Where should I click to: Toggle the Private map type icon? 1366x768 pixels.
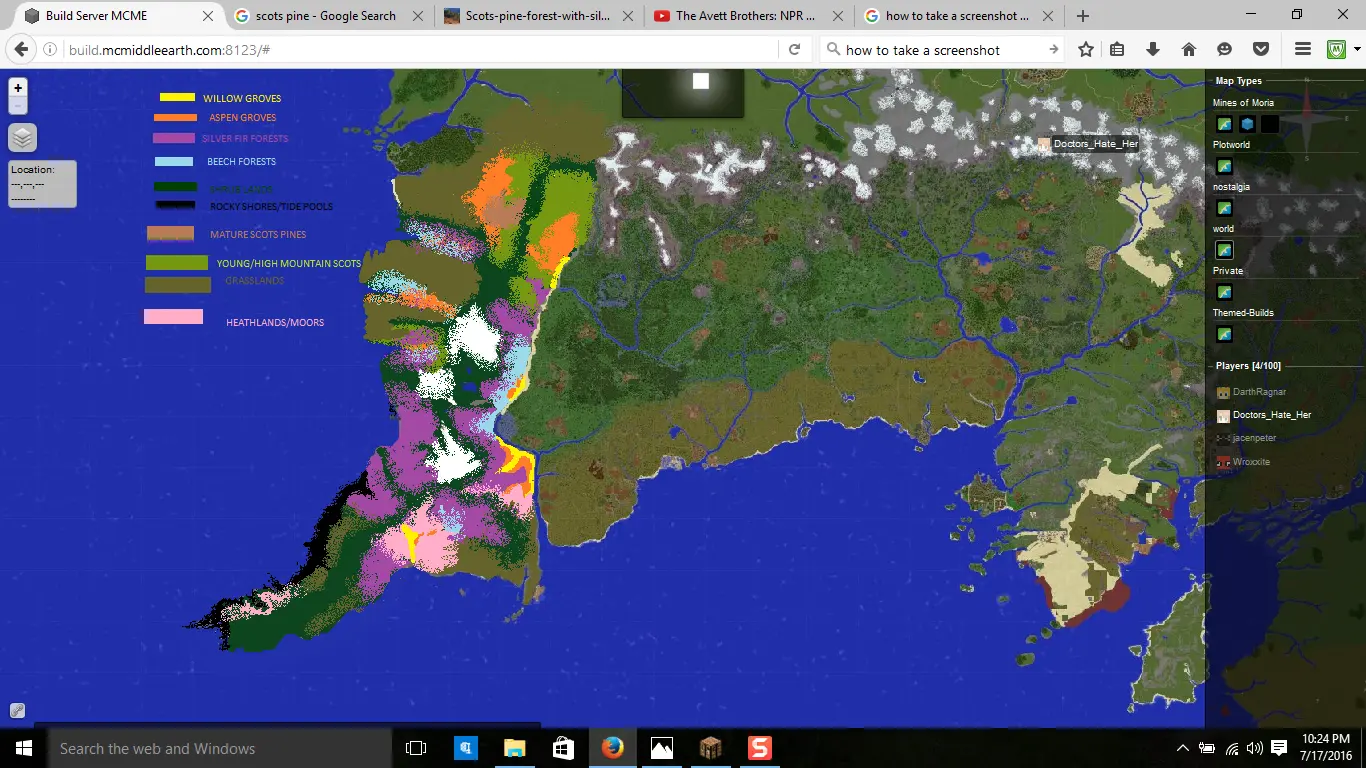pos(1224,292)
